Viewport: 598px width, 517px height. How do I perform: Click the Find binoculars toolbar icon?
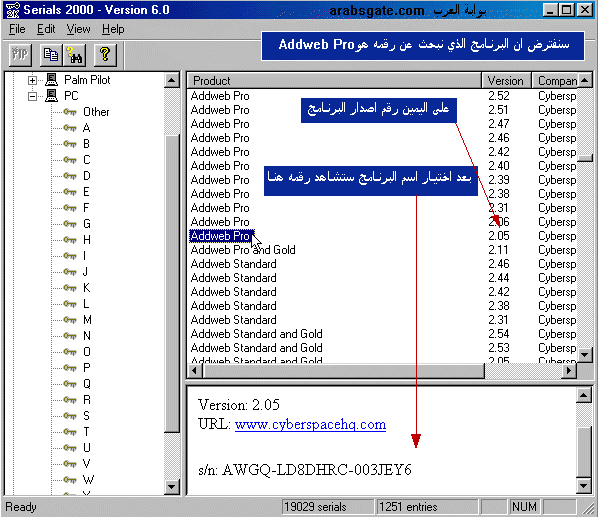coord(75,55)
